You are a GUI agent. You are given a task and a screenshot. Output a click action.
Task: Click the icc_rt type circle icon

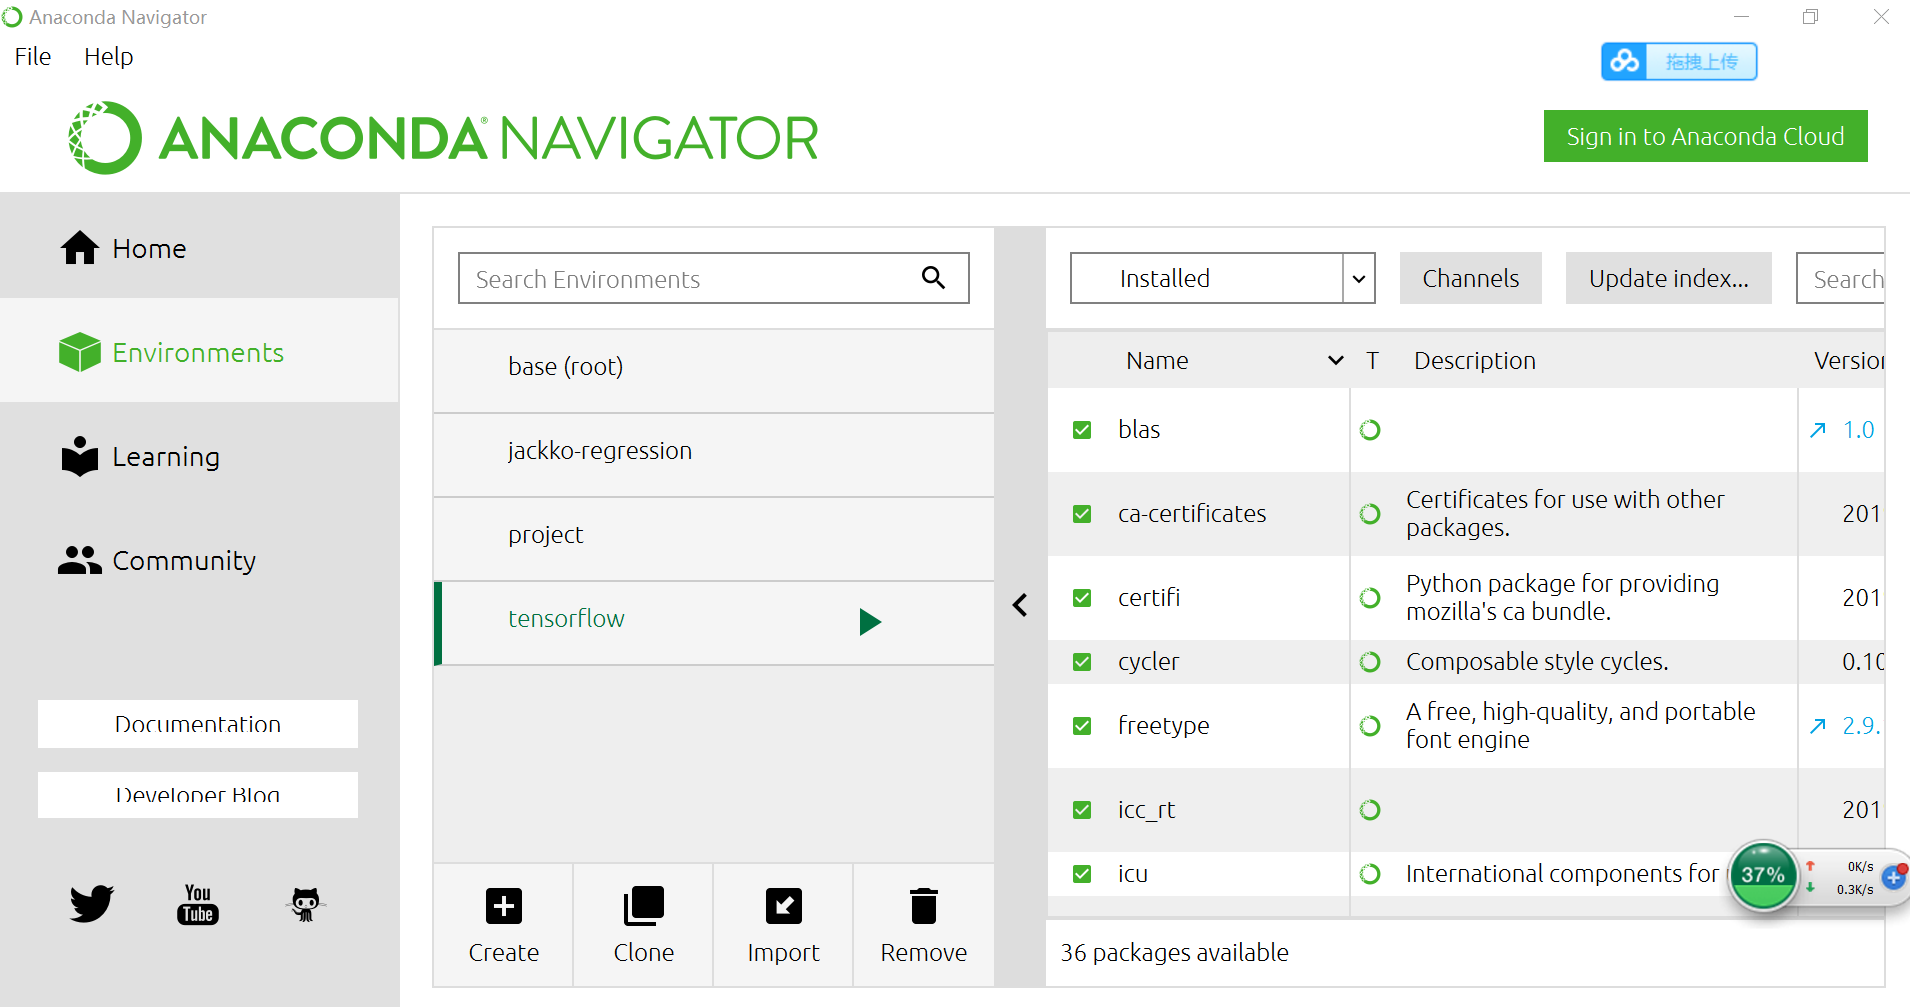pos(1370,810)
